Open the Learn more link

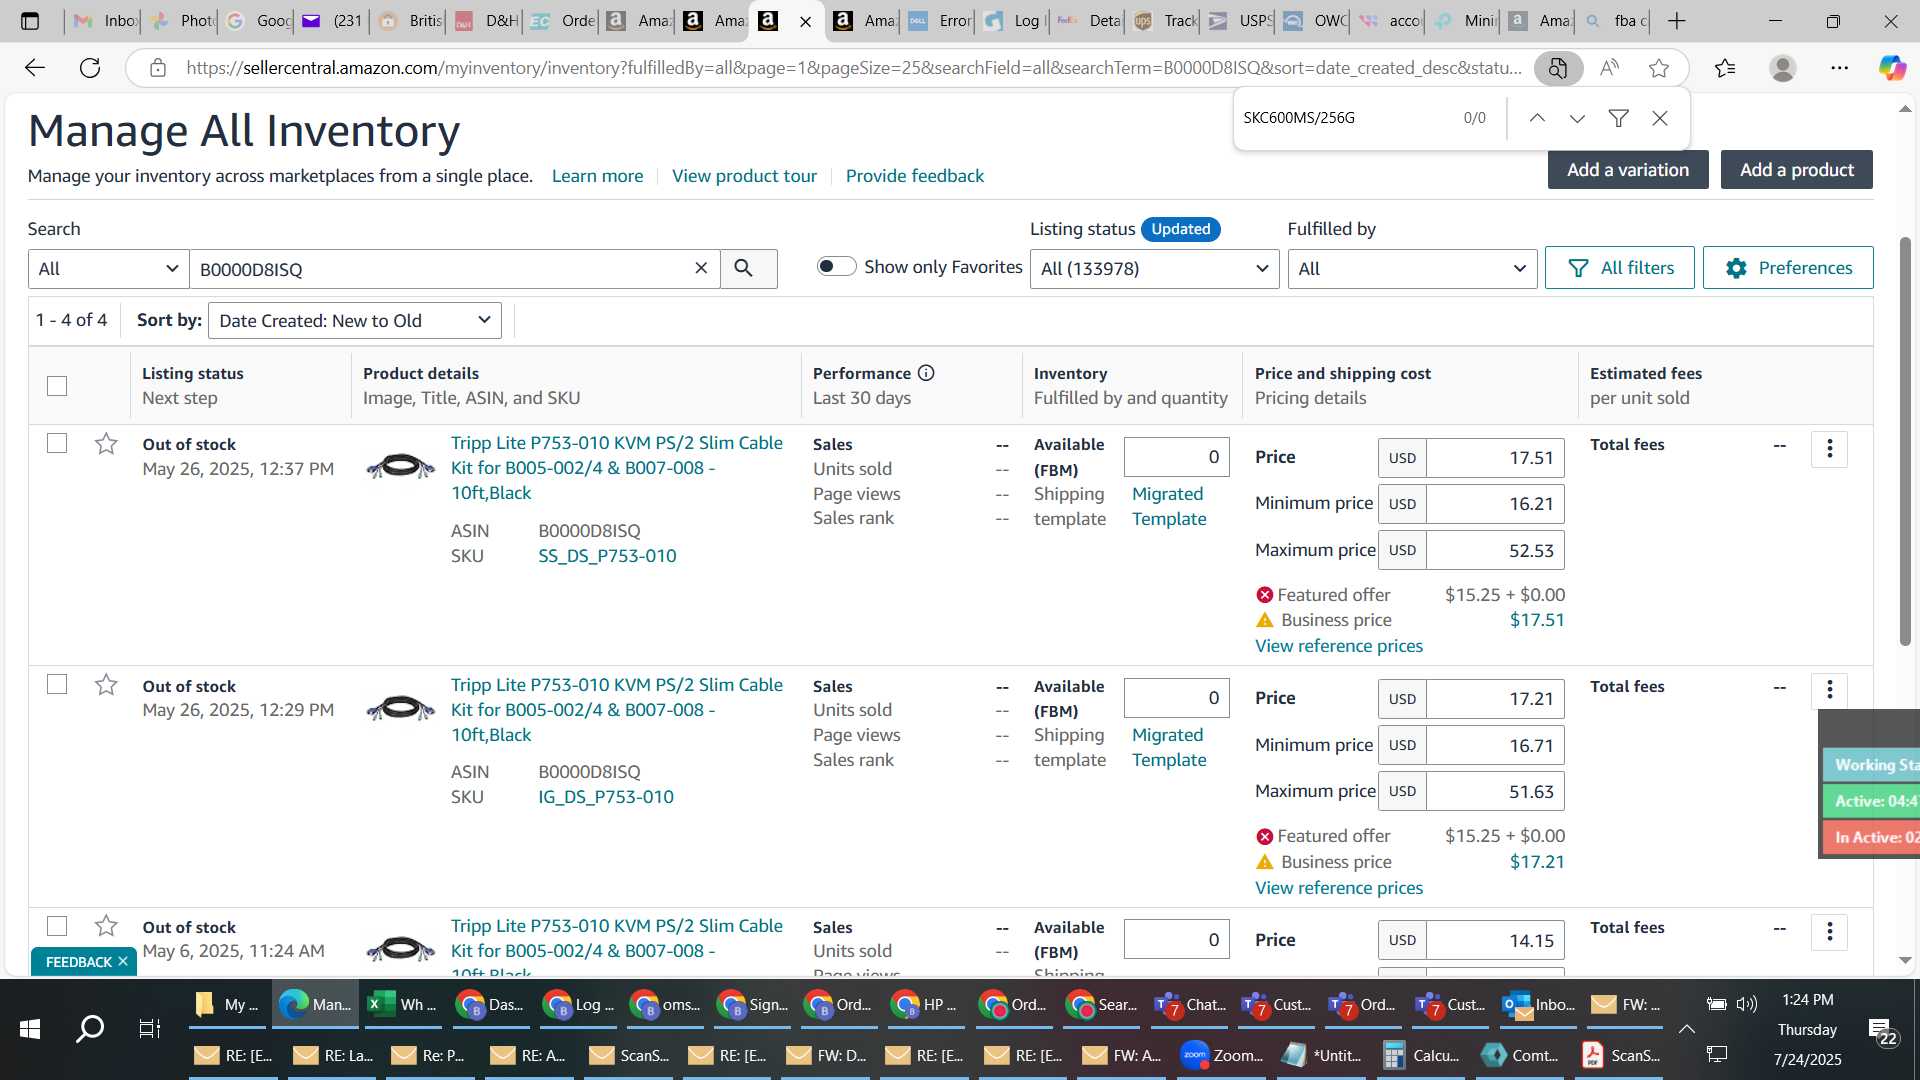click(x=597, y=176)
